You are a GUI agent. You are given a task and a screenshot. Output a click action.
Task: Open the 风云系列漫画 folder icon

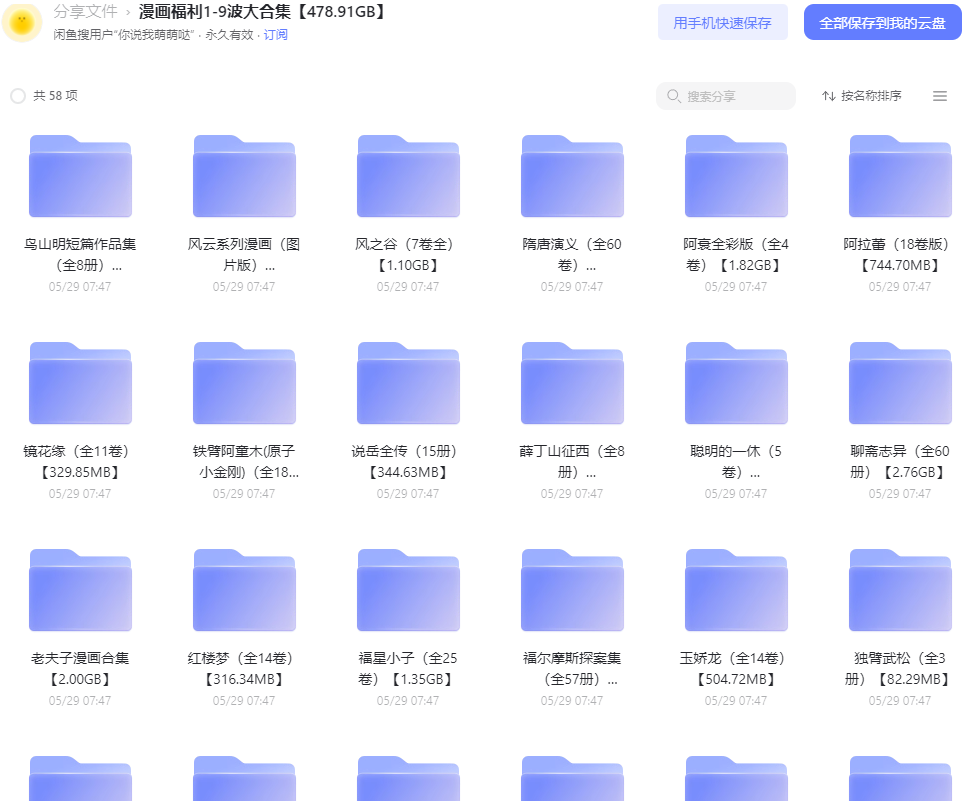244,176
